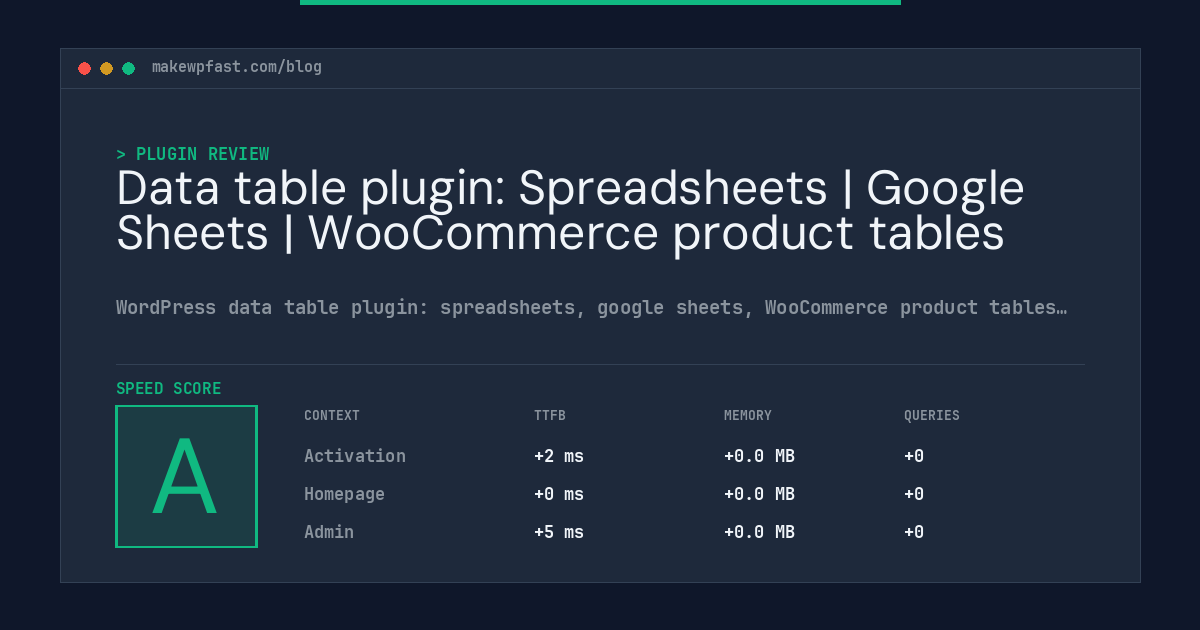Image resolution: width=1200 pixels, height=630 pixels.
Task: Click the Admin TTFB value '+5 ms'
Action: coord(559,532)
